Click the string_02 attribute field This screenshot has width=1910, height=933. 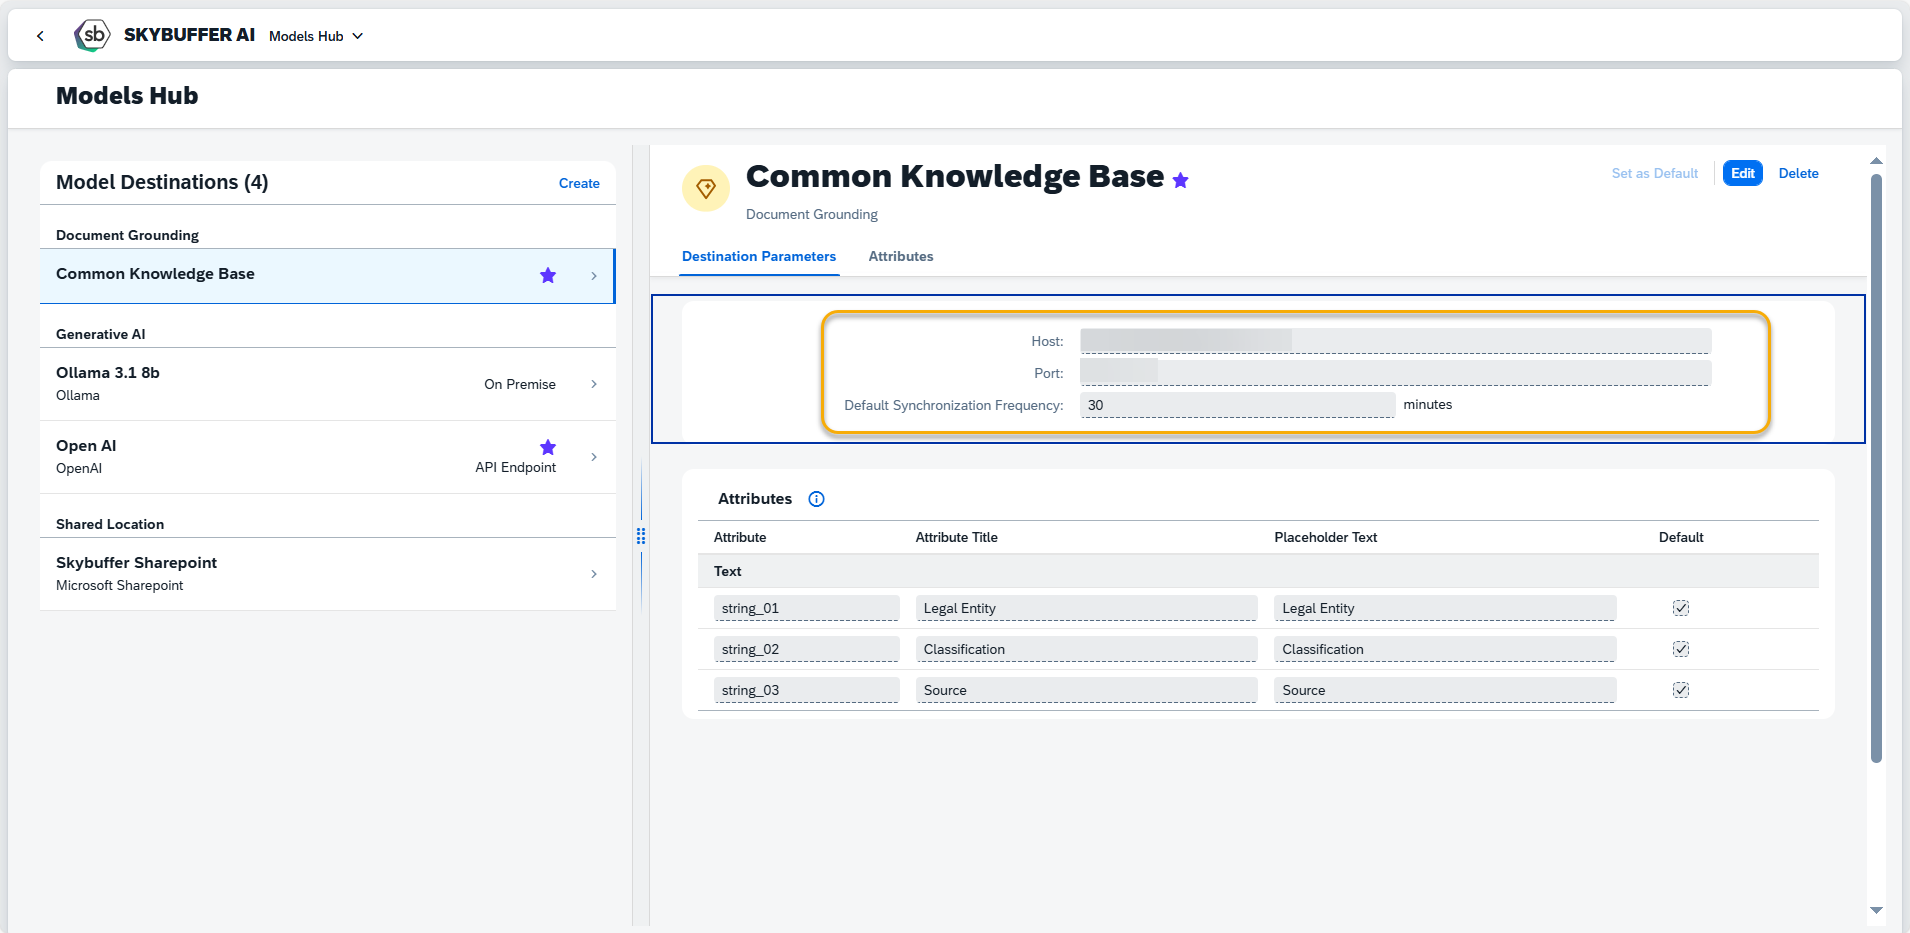(806, 649)
